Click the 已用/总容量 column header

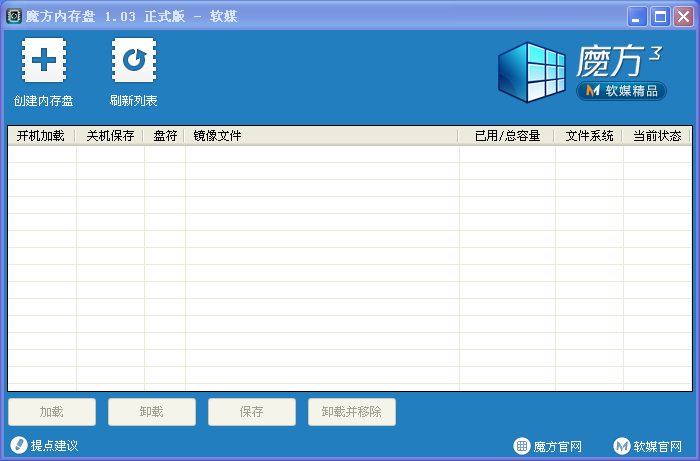click(x=507, y=136)
